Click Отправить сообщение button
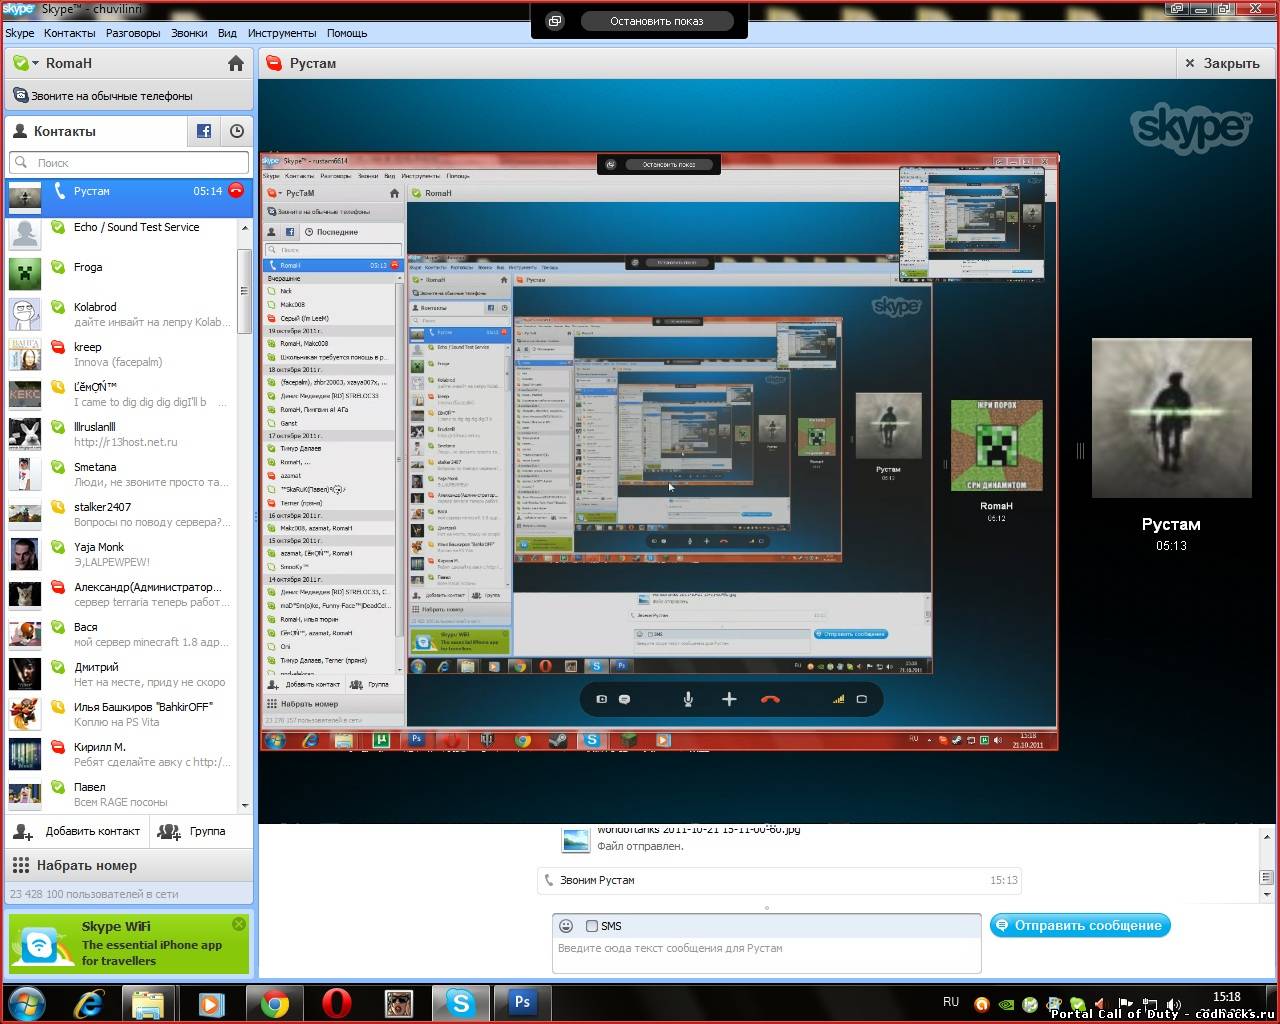The image size is (1280, 1024). pyautogui.click(x=1080, y=925)
